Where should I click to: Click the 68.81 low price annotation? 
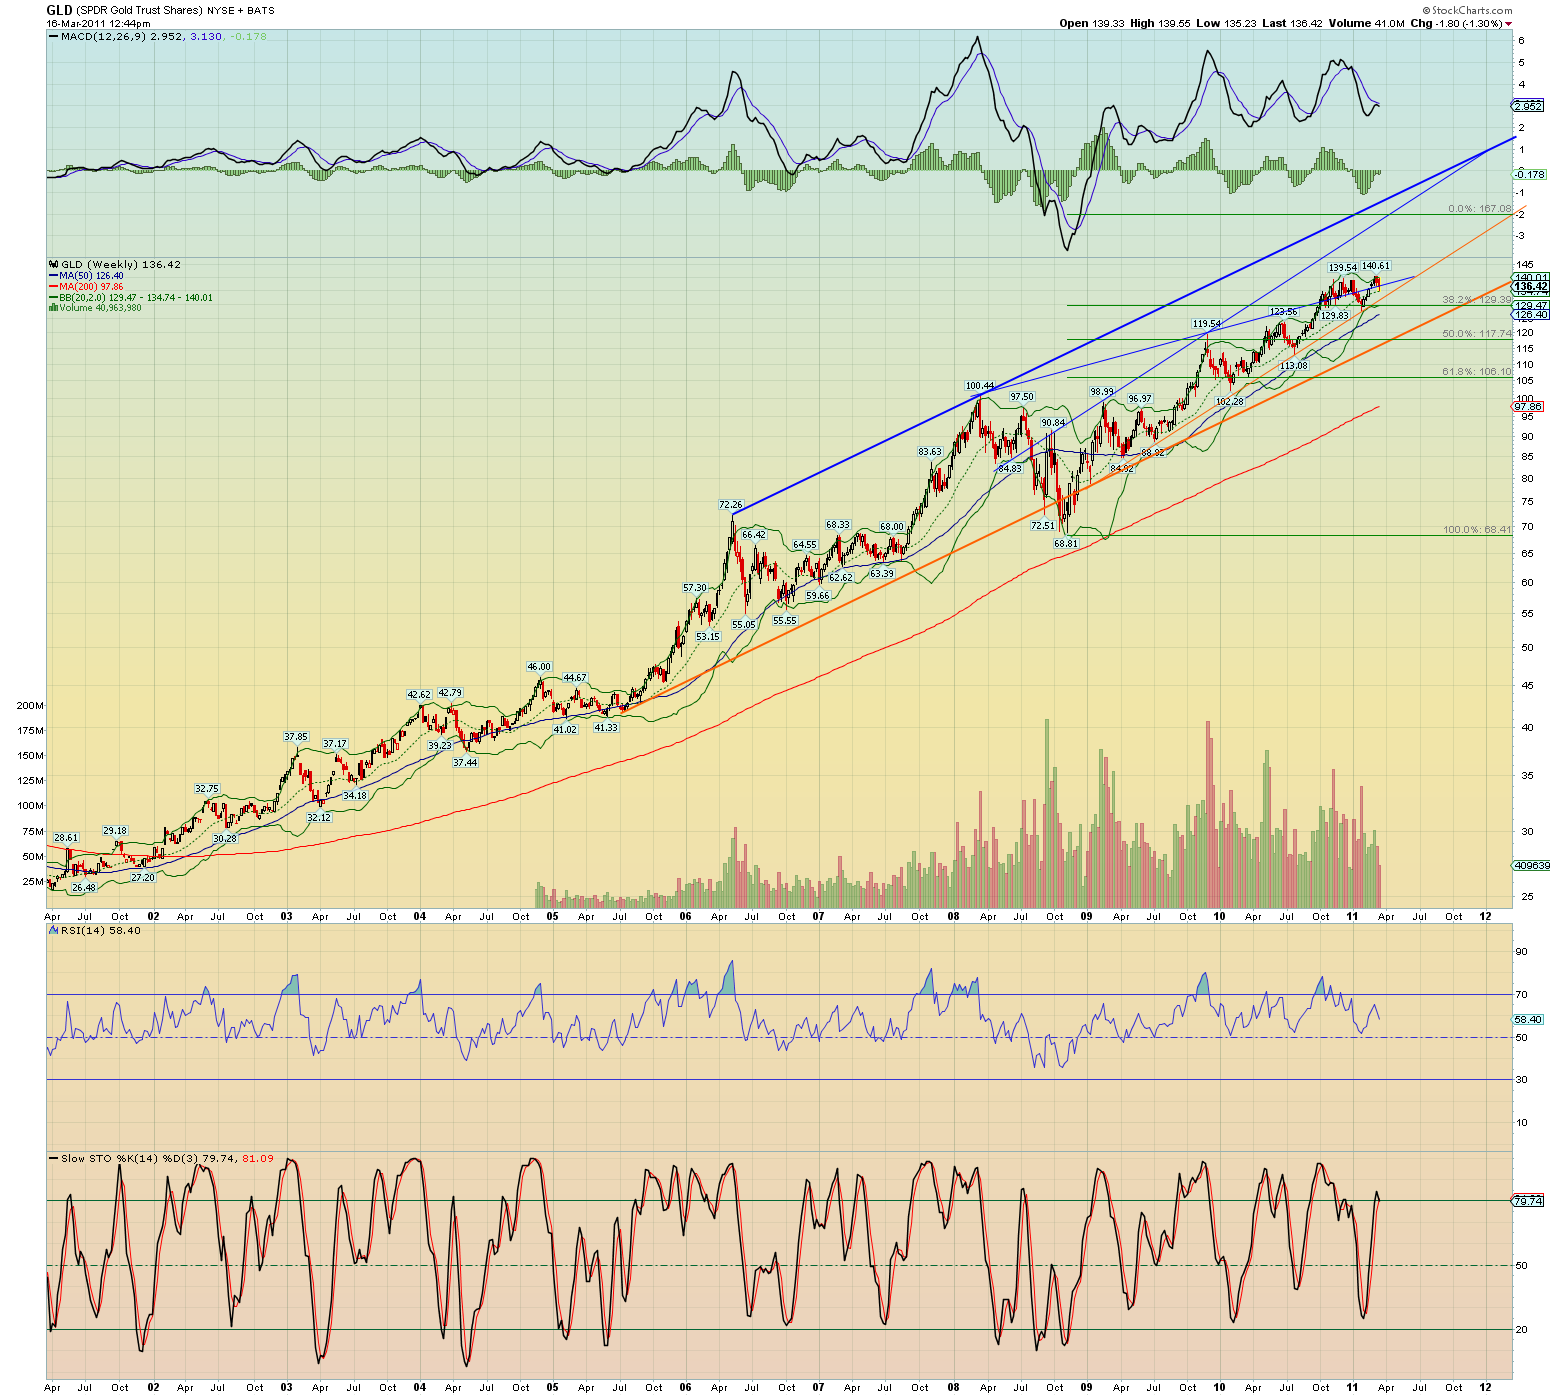tap(1066, 544)
